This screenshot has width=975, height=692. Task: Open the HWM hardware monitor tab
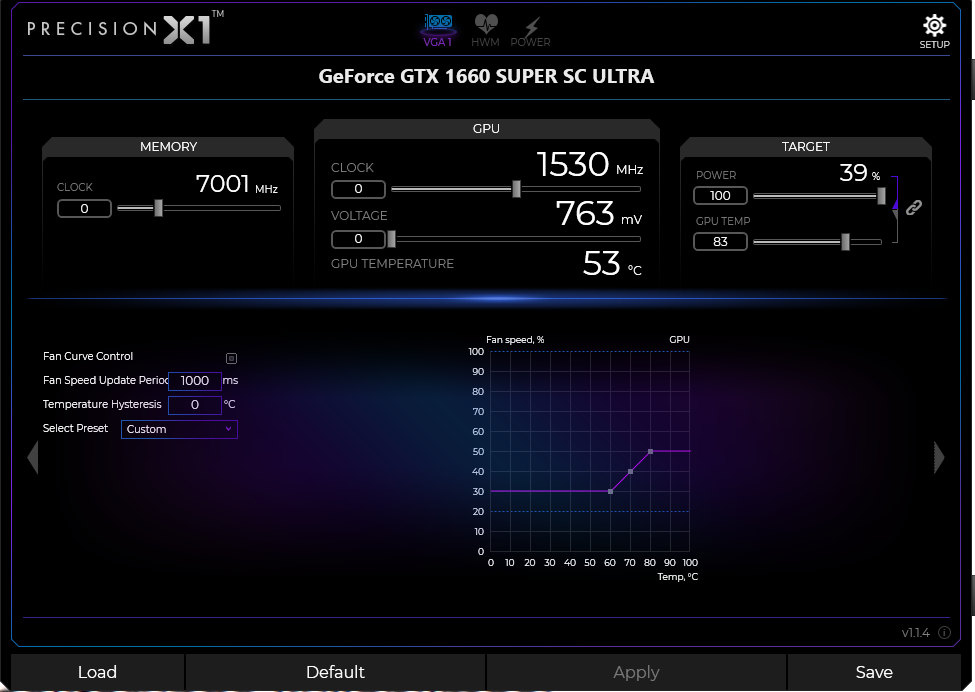tap(485, 31)
